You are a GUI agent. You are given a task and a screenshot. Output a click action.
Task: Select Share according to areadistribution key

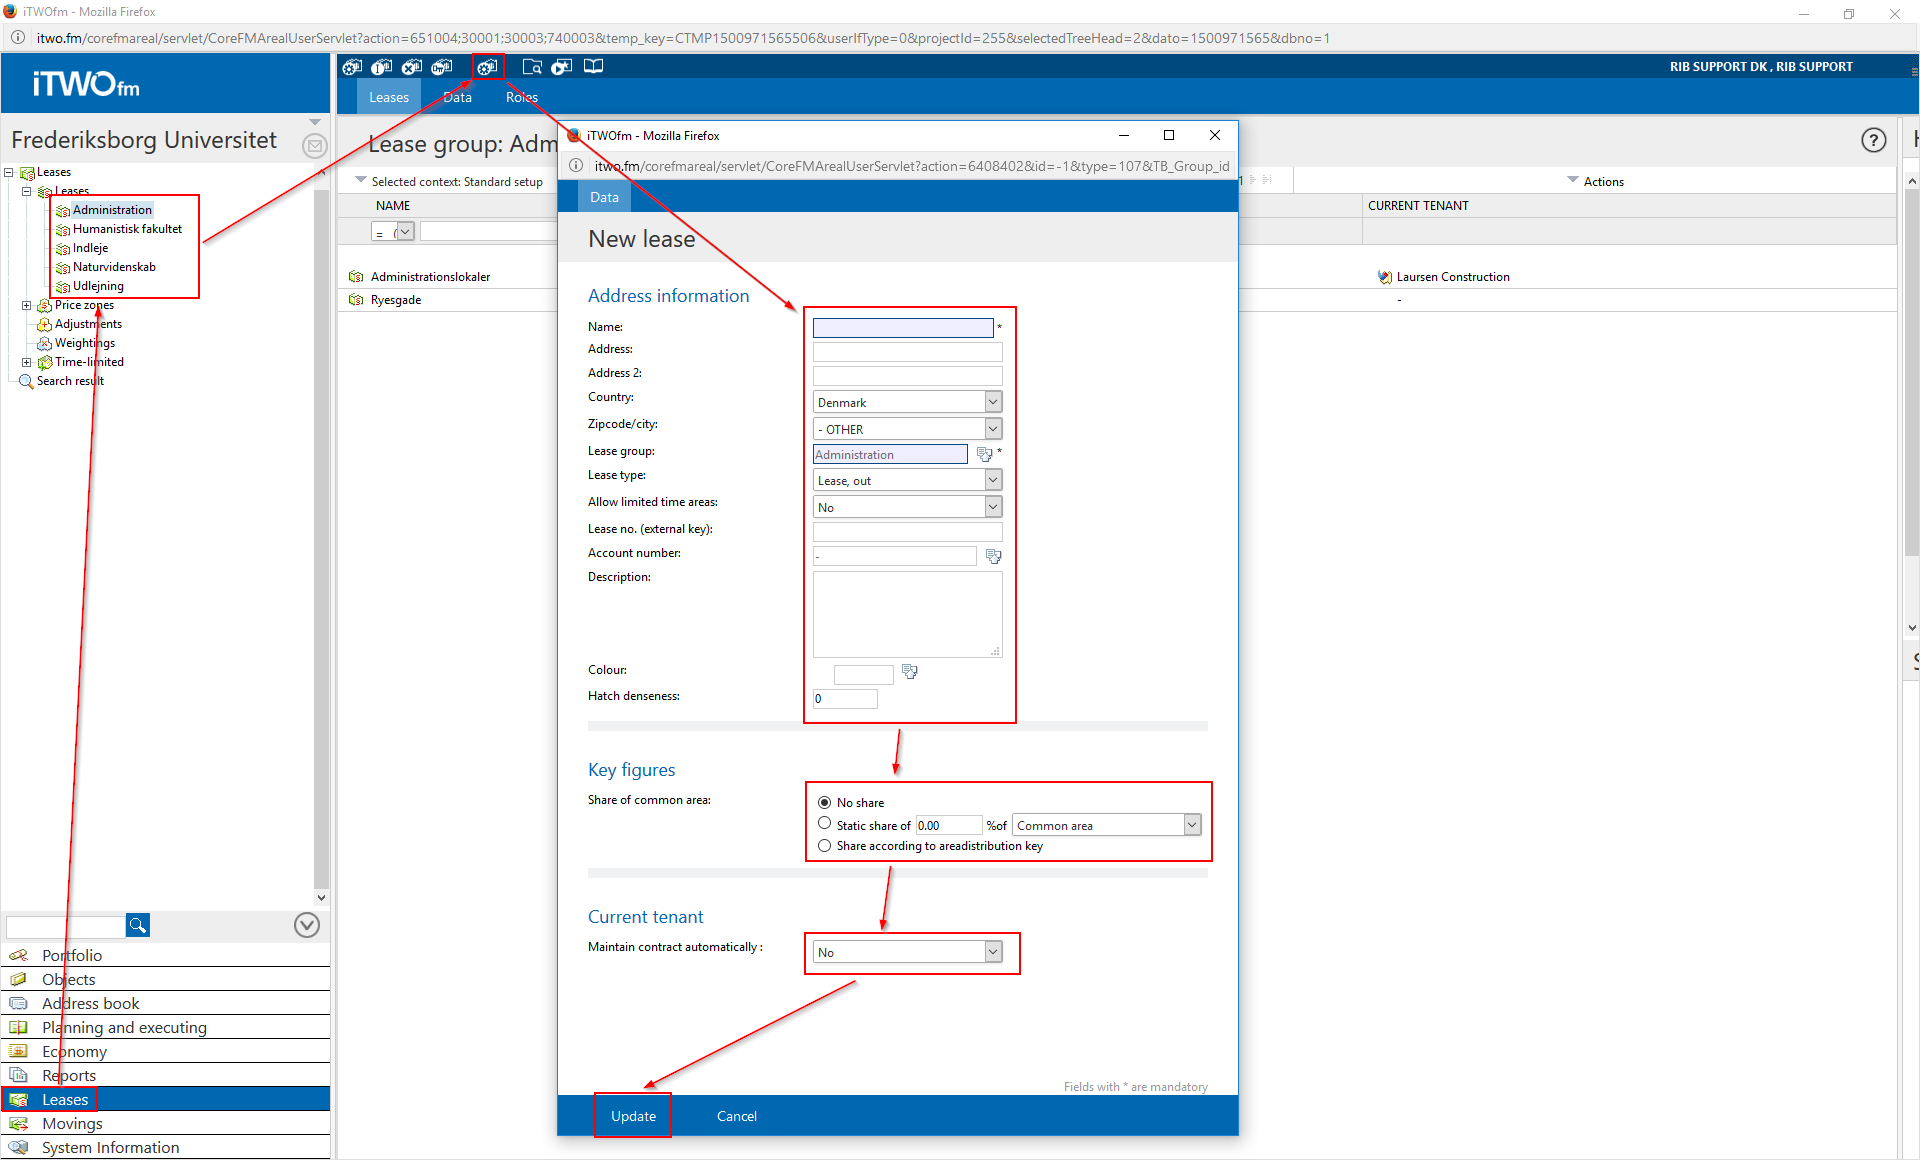(825, 846)
